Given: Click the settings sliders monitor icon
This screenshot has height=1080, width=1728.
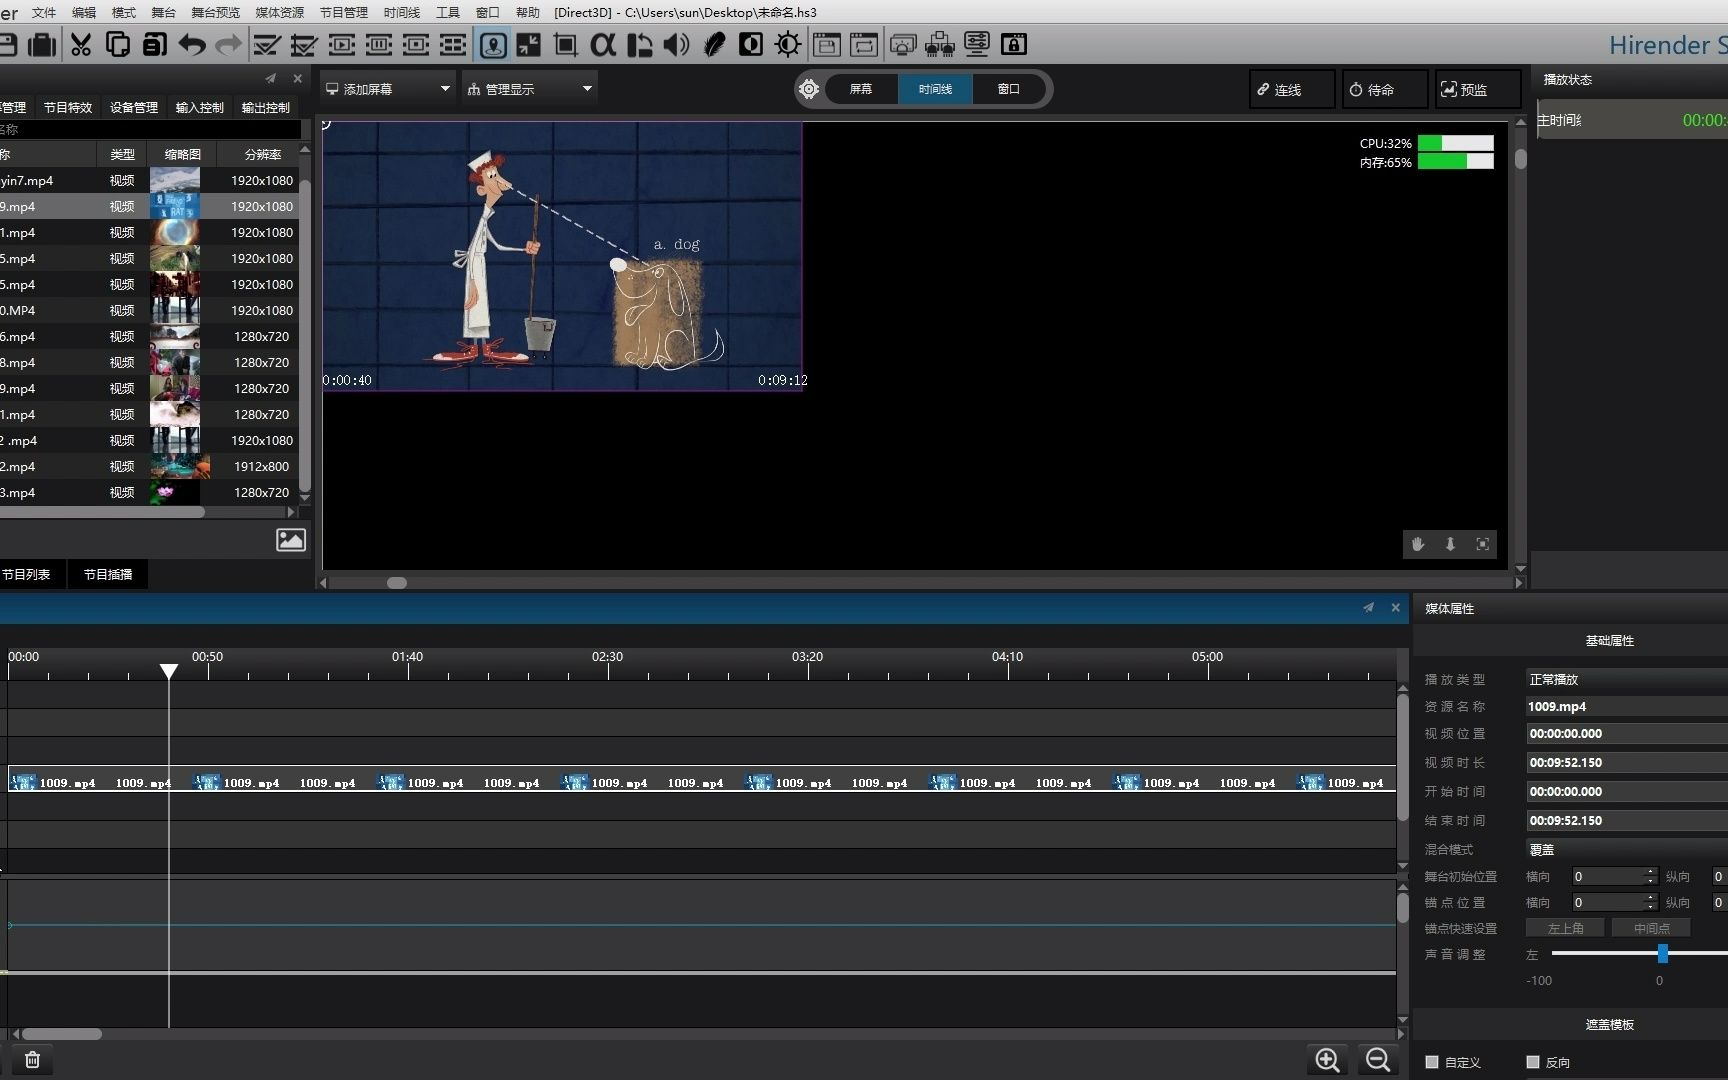Looking at the screenshot, I should point(977,45).
